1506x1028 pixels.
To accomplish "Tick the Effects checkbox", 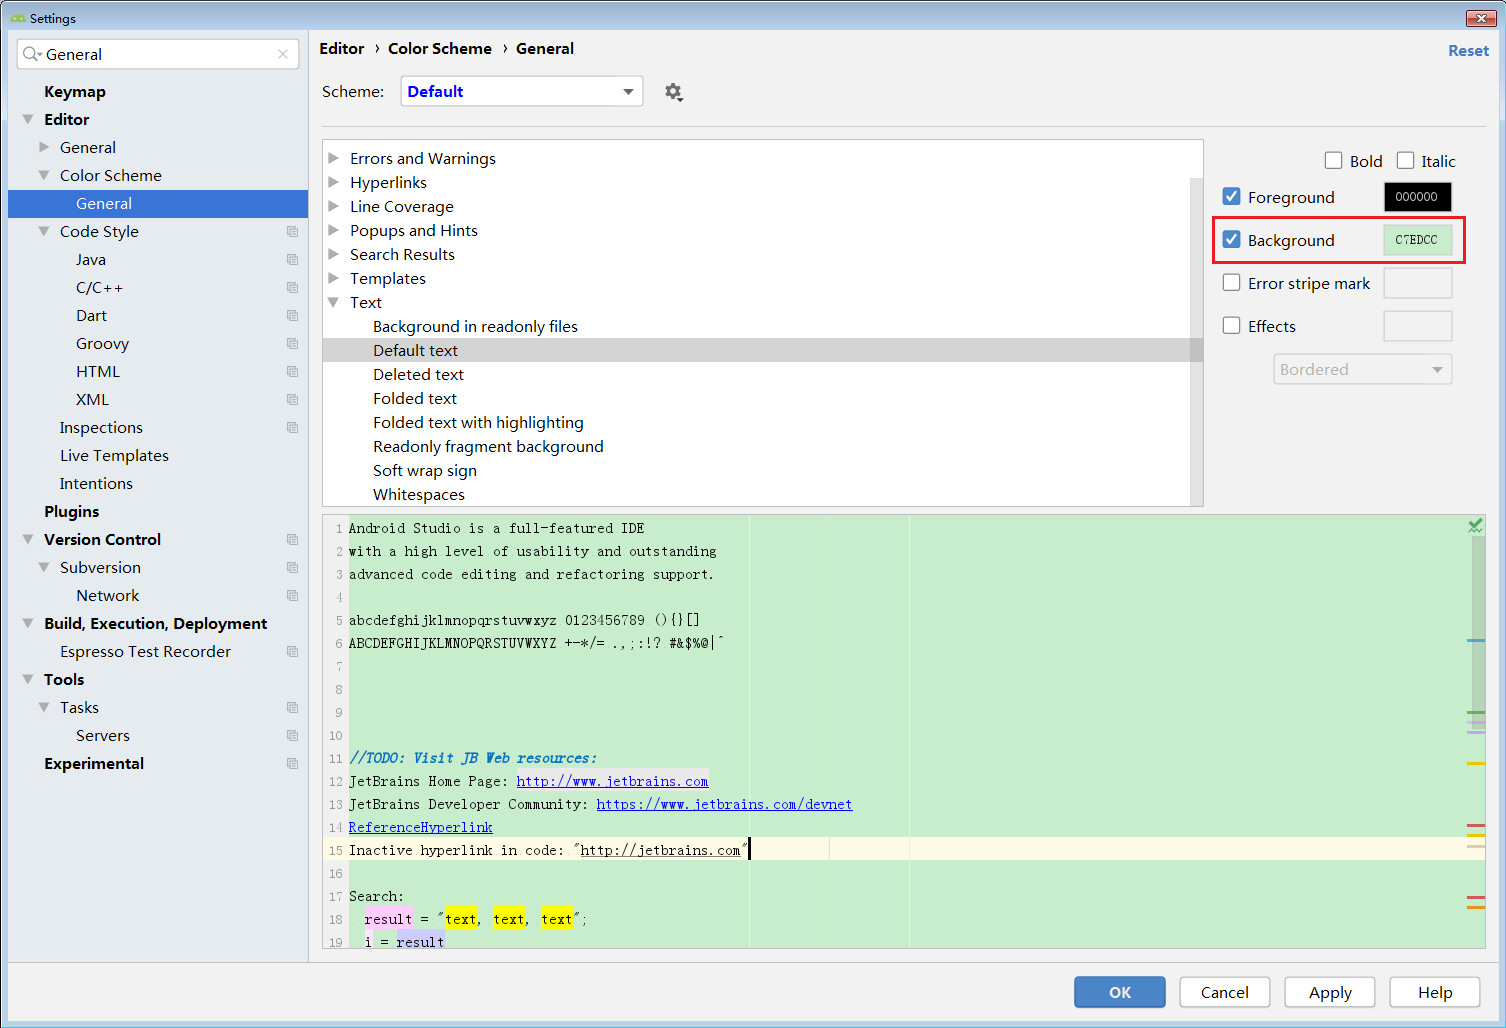I will tap(1232, 326).
